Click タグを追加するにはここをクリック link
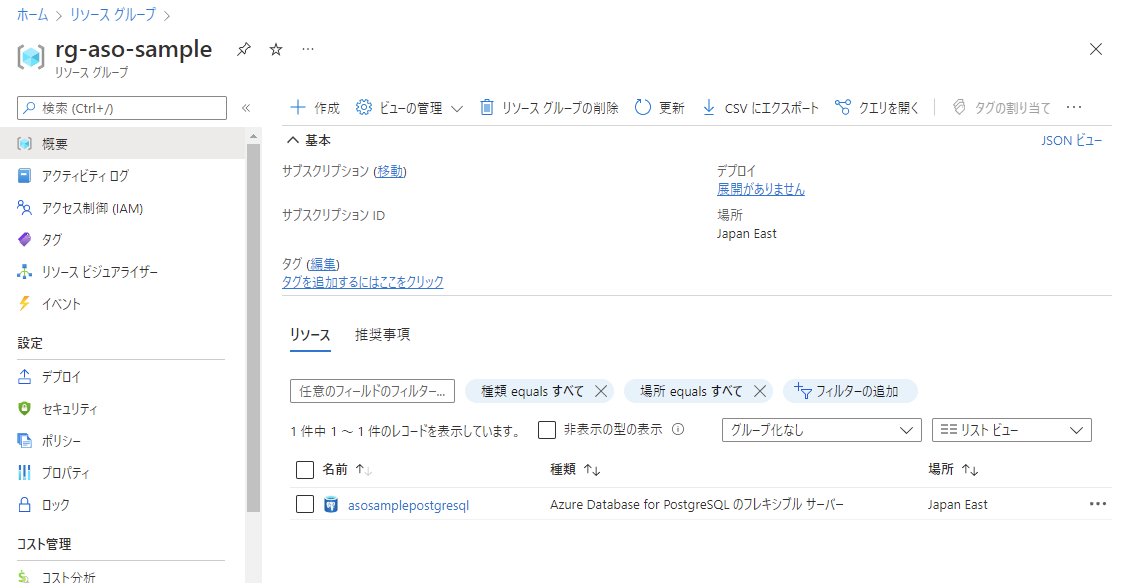This screenshot has height=583, width=1129. 363,282
